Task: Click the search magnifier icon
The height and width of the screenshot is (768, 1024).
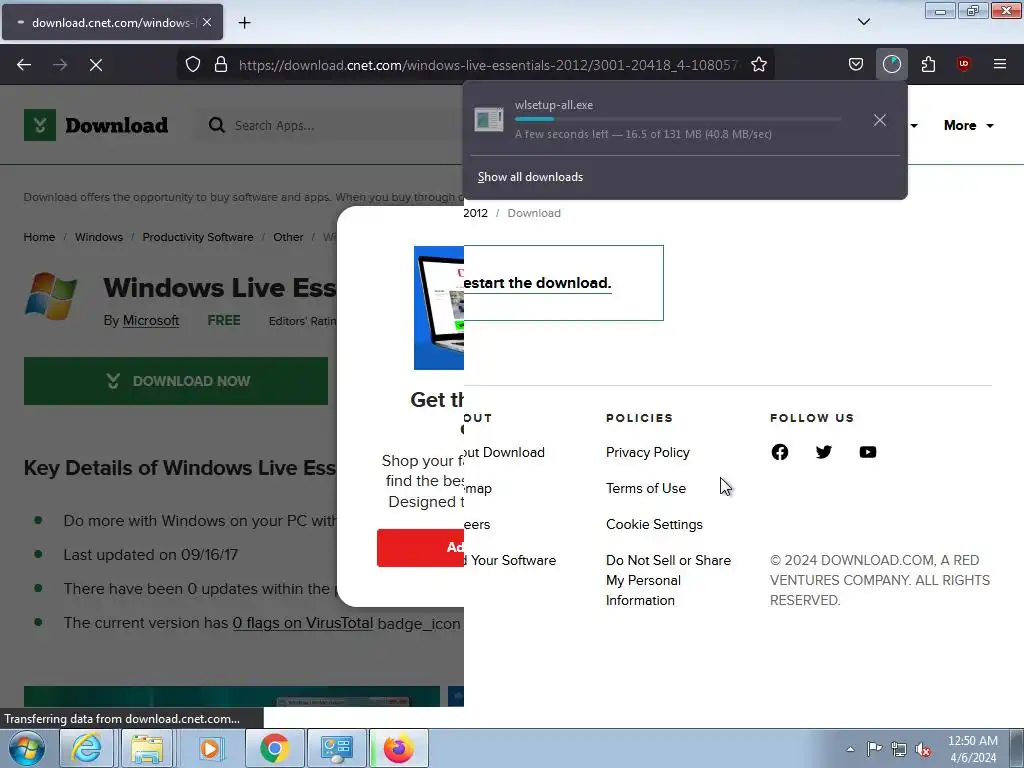Action: pyautogui.click(x=216, y=125)
